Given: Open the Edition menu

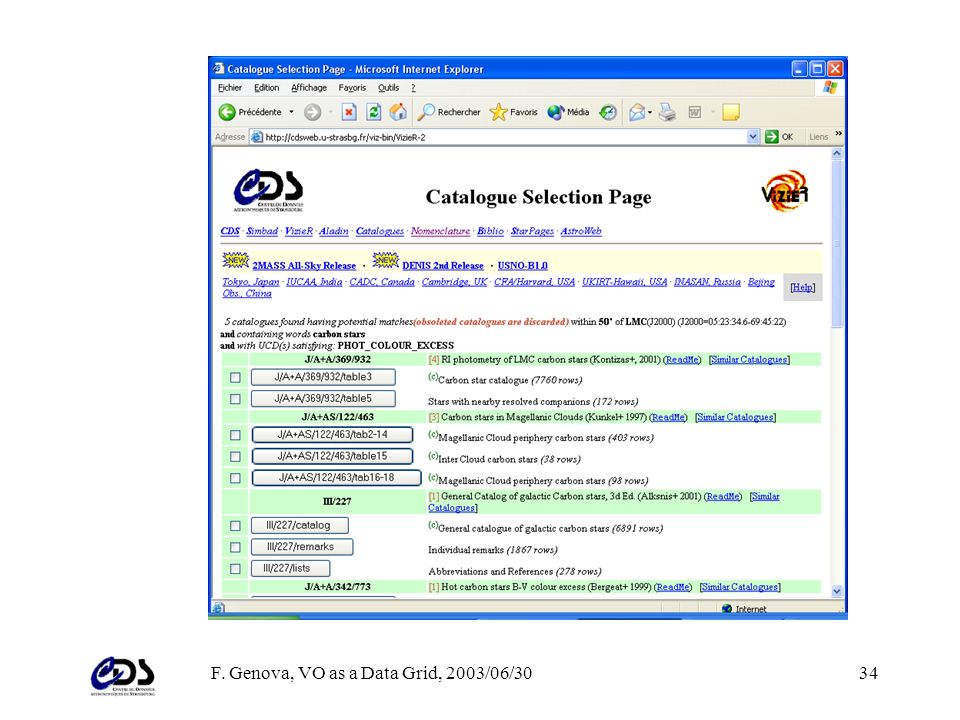Looking at the screenshot, I should pyautogui.click(x=266, y=88).
